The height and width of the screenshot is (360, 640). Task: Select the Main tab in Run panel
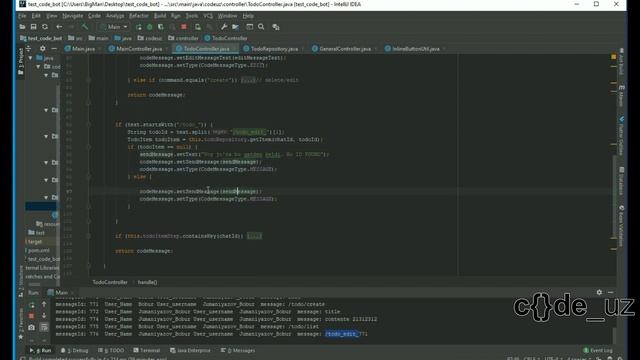tap(61, 293)
